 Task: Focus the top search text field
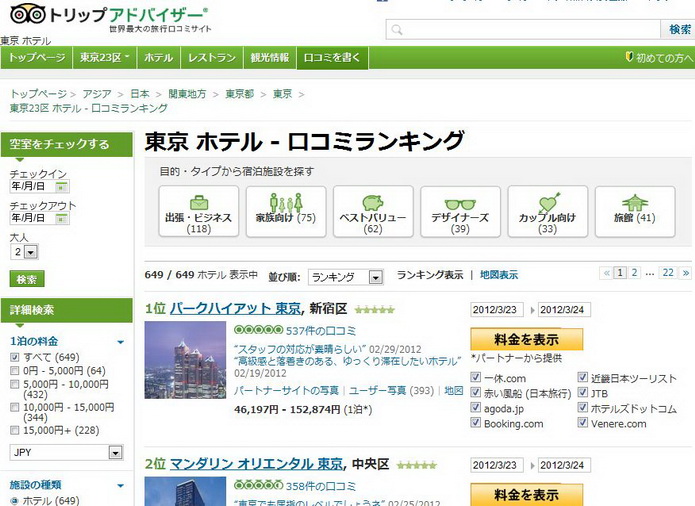tap(523, 30)
